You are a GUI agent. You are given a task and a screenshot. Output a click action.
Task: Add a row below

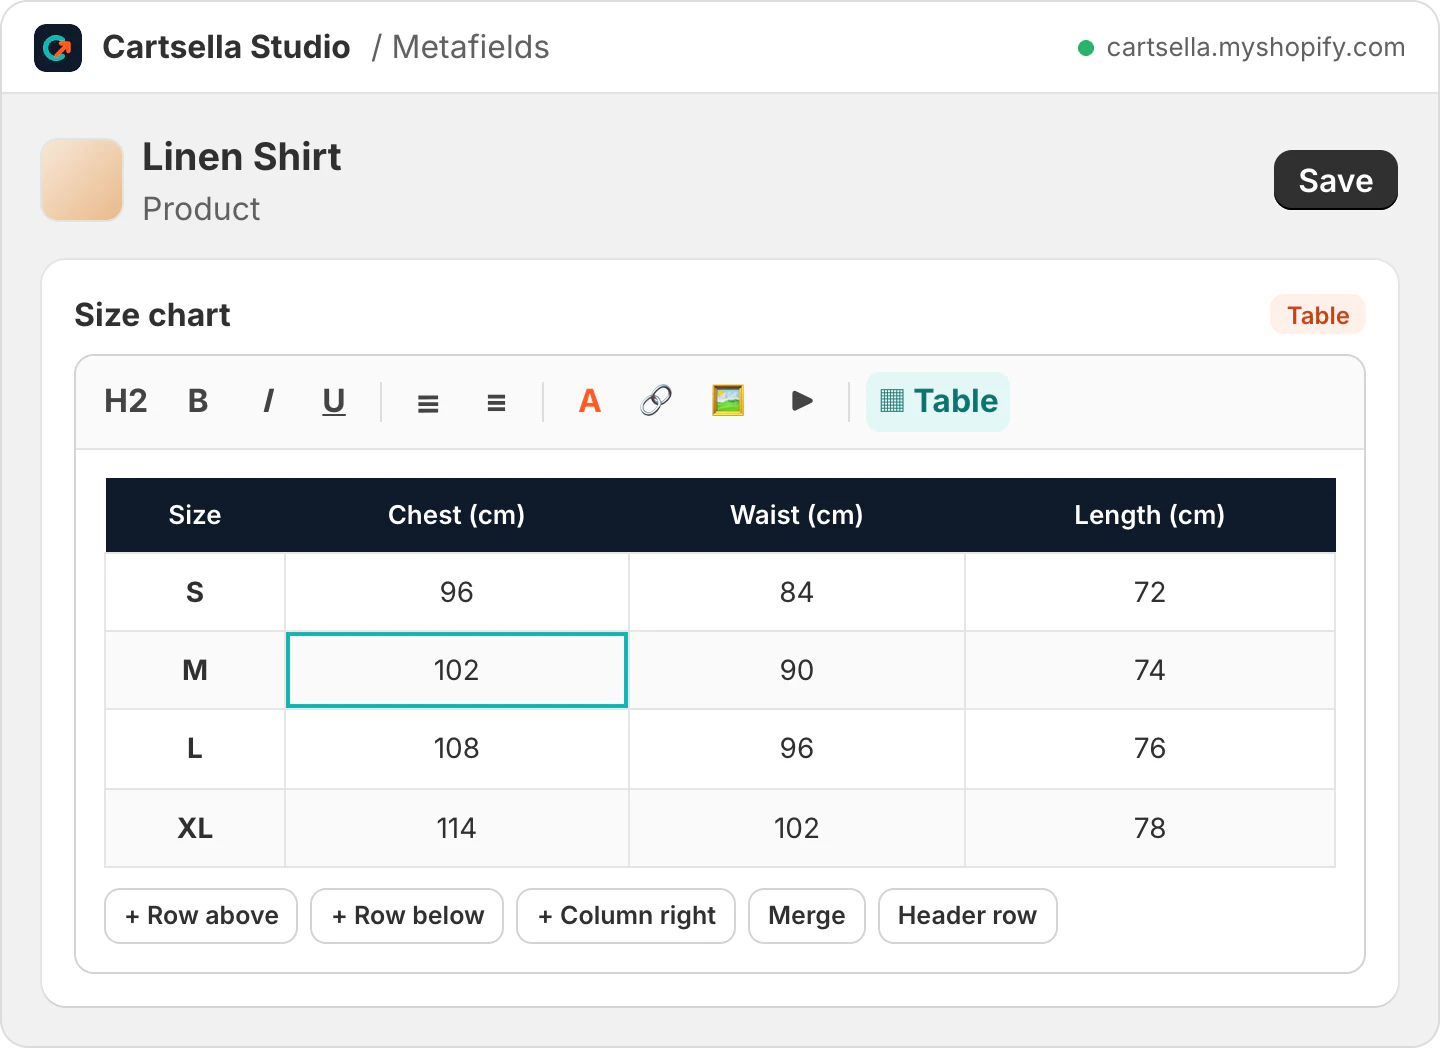407,916
